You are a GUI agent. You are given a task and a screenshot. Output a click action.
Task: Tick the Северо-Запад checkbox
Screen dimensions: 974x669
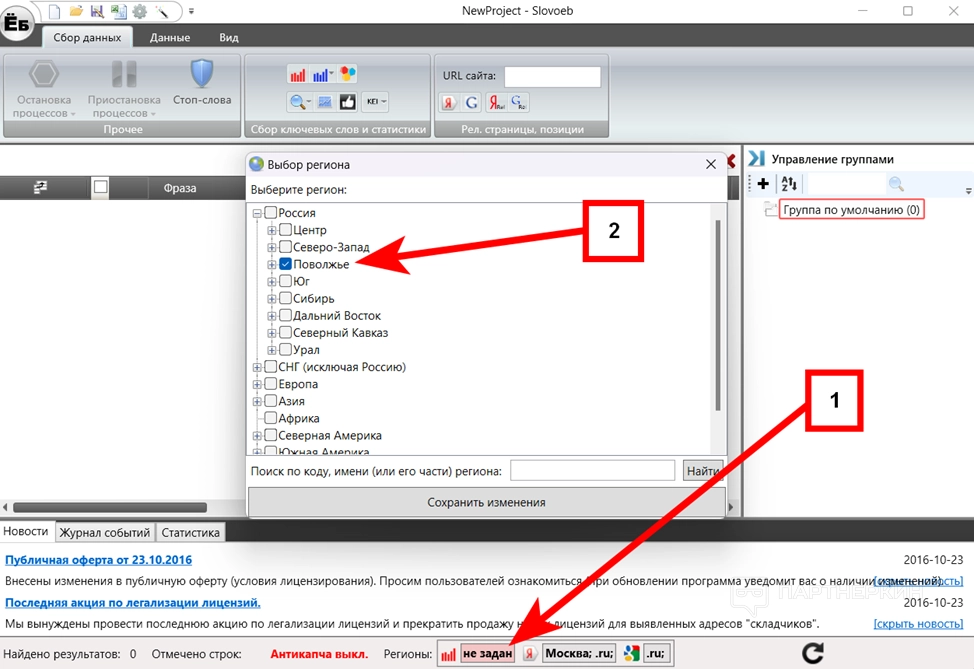click(286, 247)
